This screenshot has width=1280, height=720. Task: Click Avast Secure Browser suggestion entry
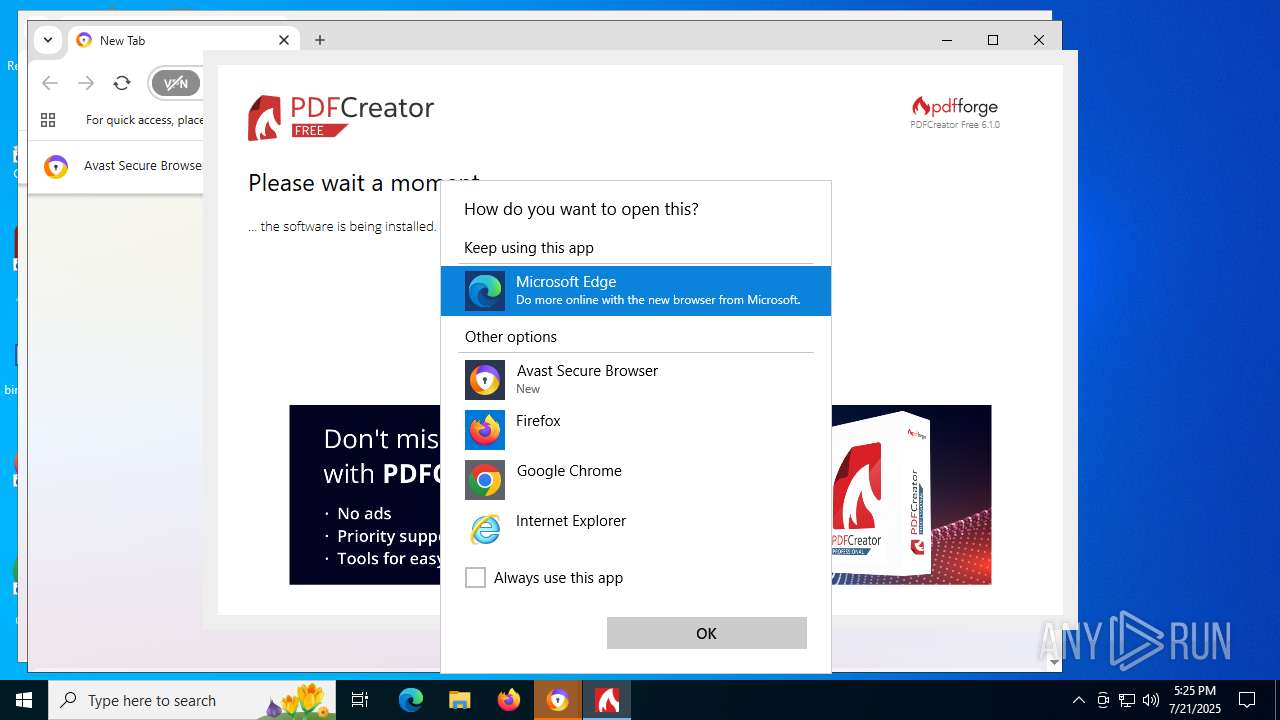pyautogui.click(x=122, y=166)
